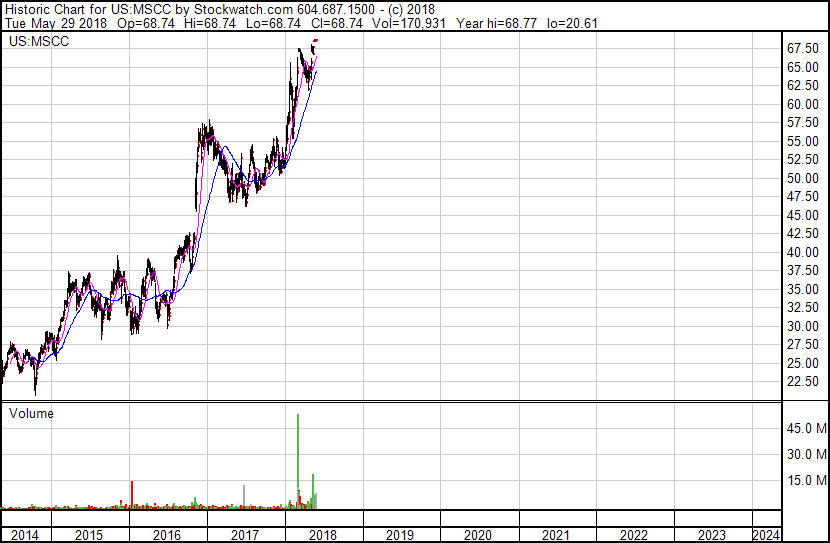
Task: Click the 25.00 price axis label
Action: (803, 364)
